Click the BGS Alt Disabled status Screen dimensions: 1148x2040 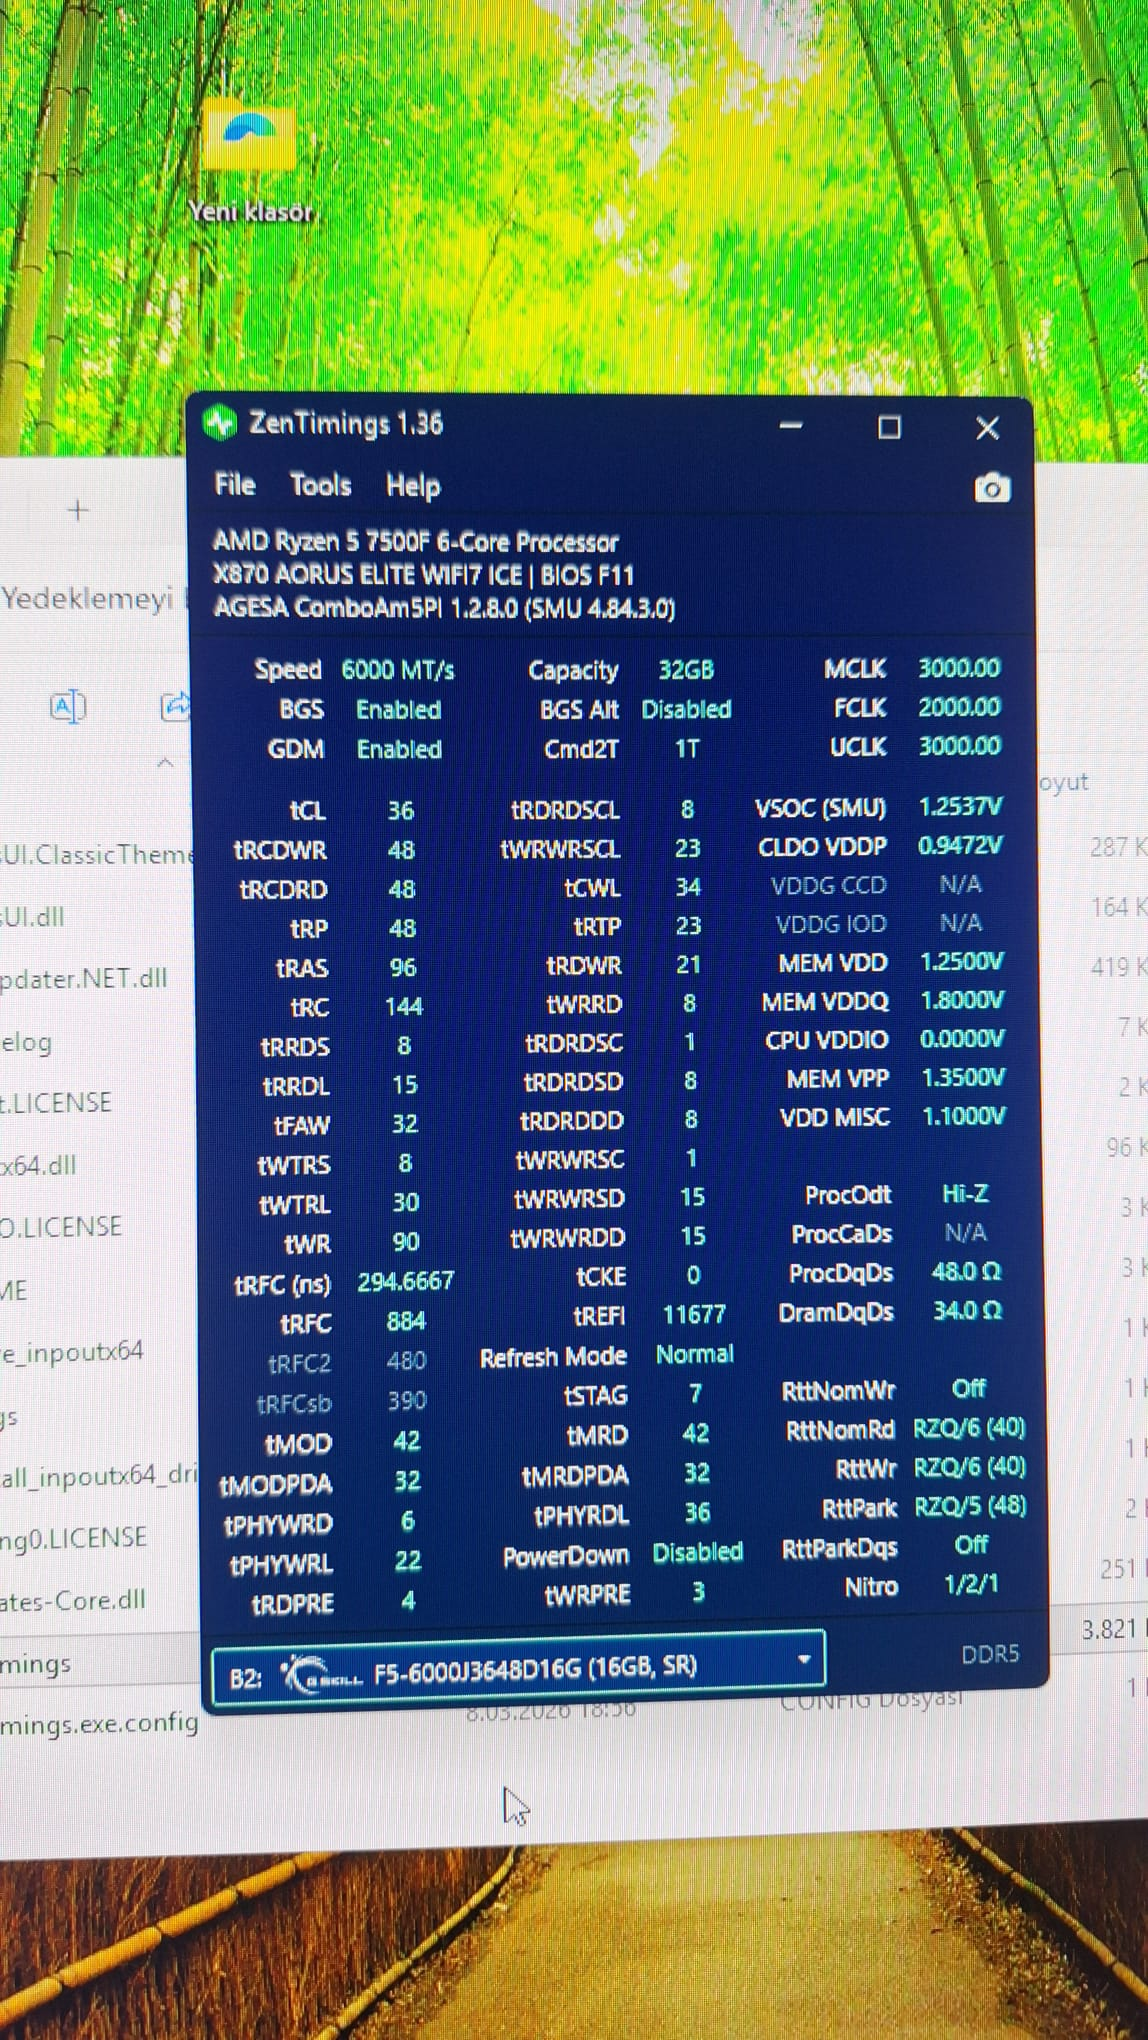(x=686, y=709)
